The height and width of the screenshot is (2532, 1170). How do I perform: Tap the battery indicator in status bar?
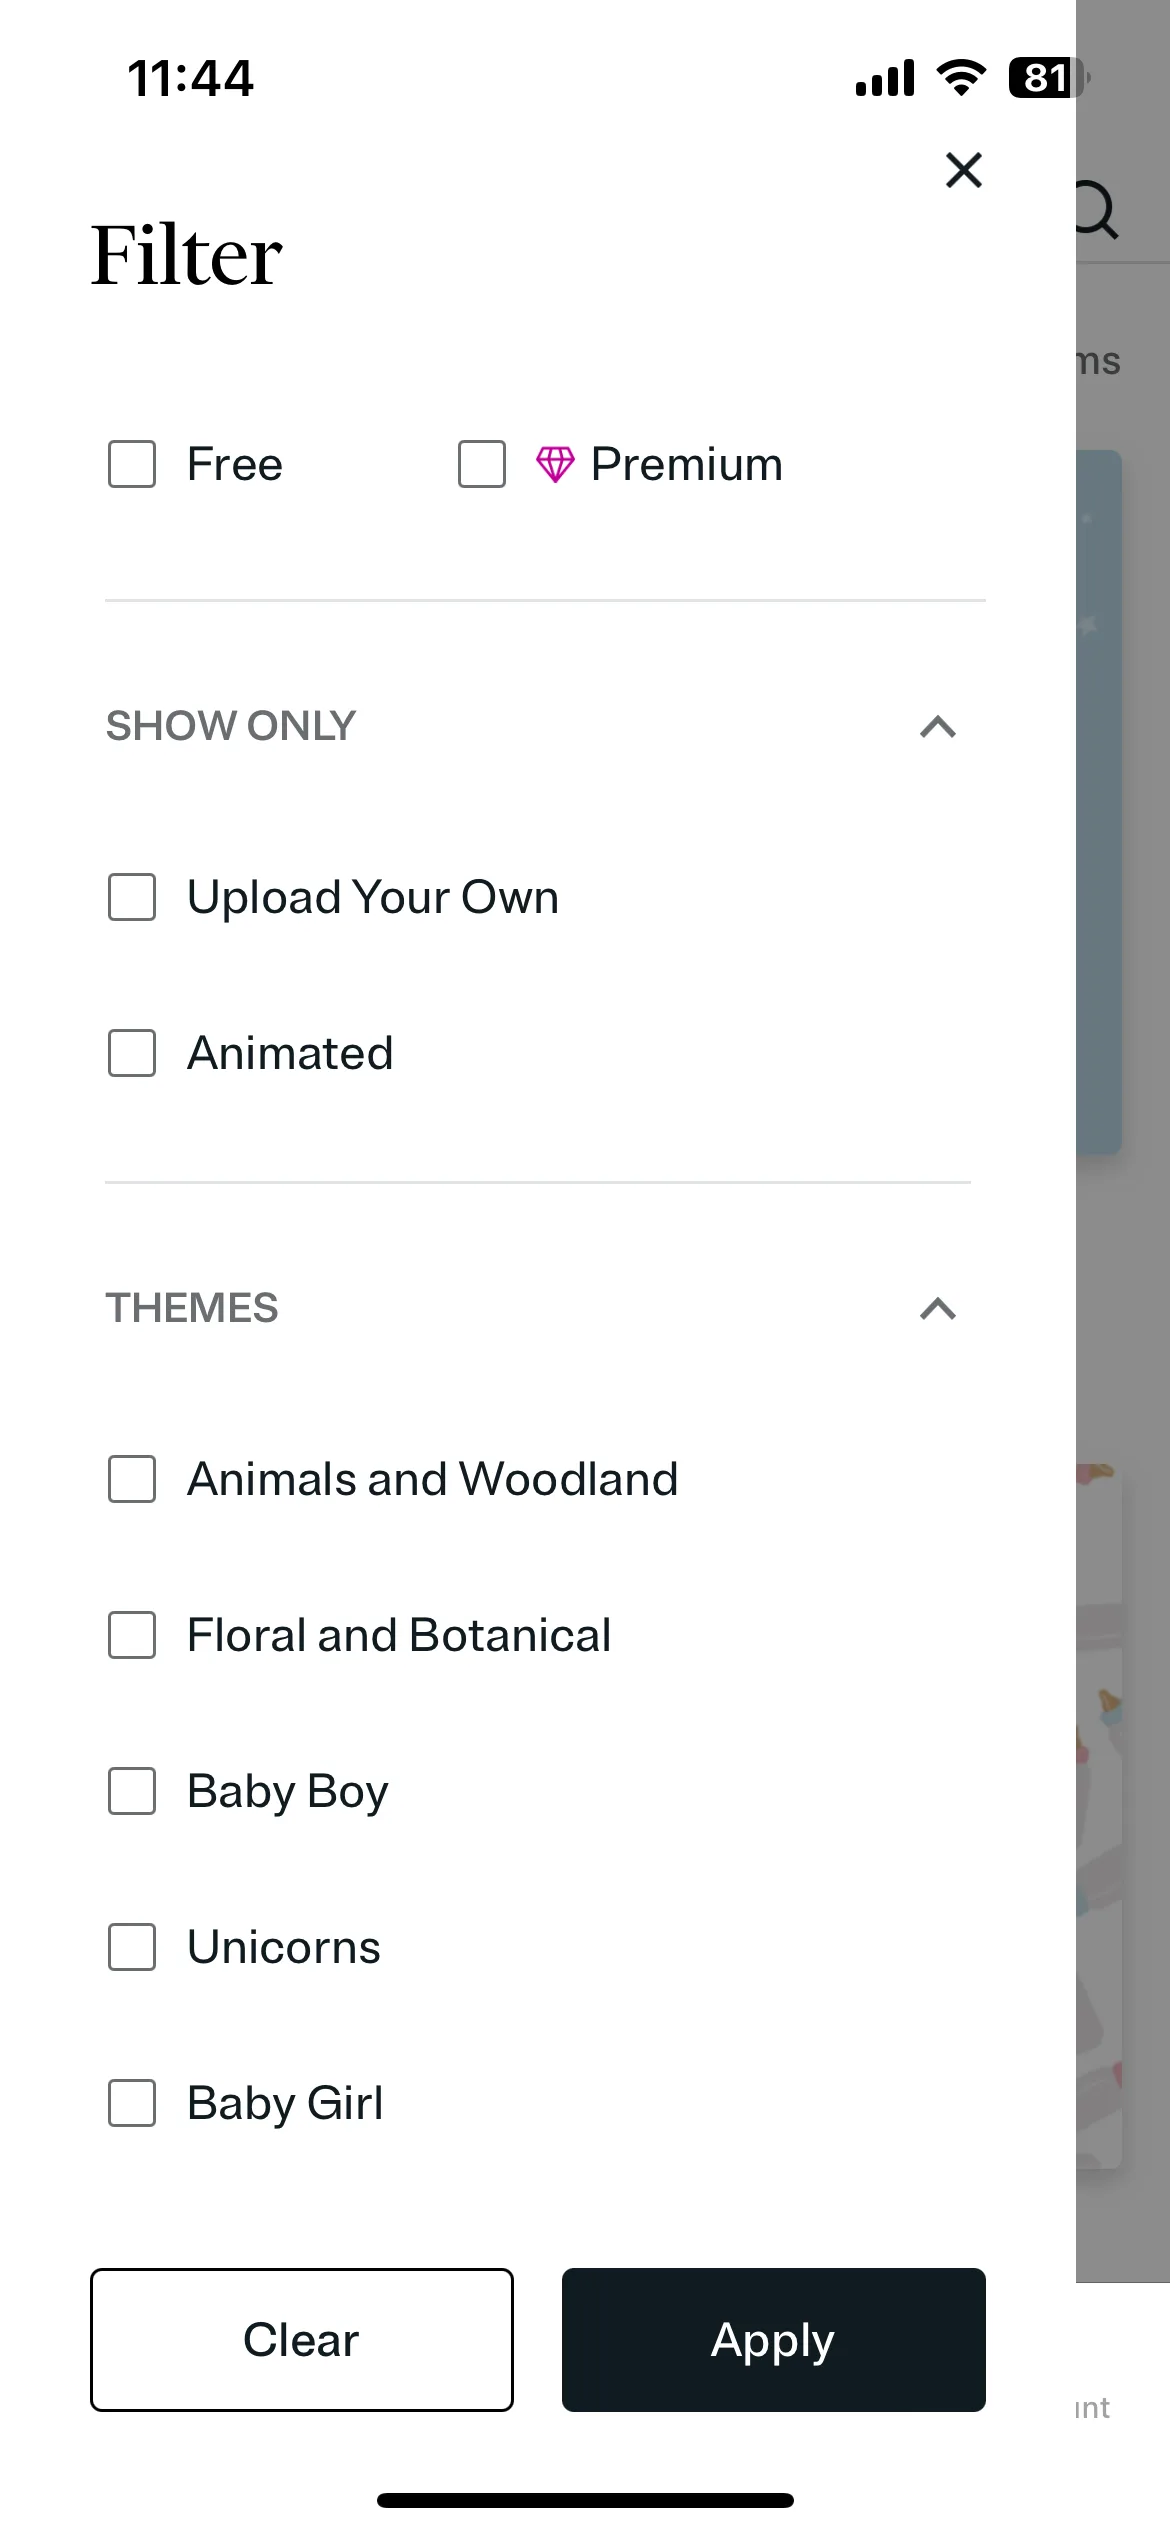tap(1047, 78)
